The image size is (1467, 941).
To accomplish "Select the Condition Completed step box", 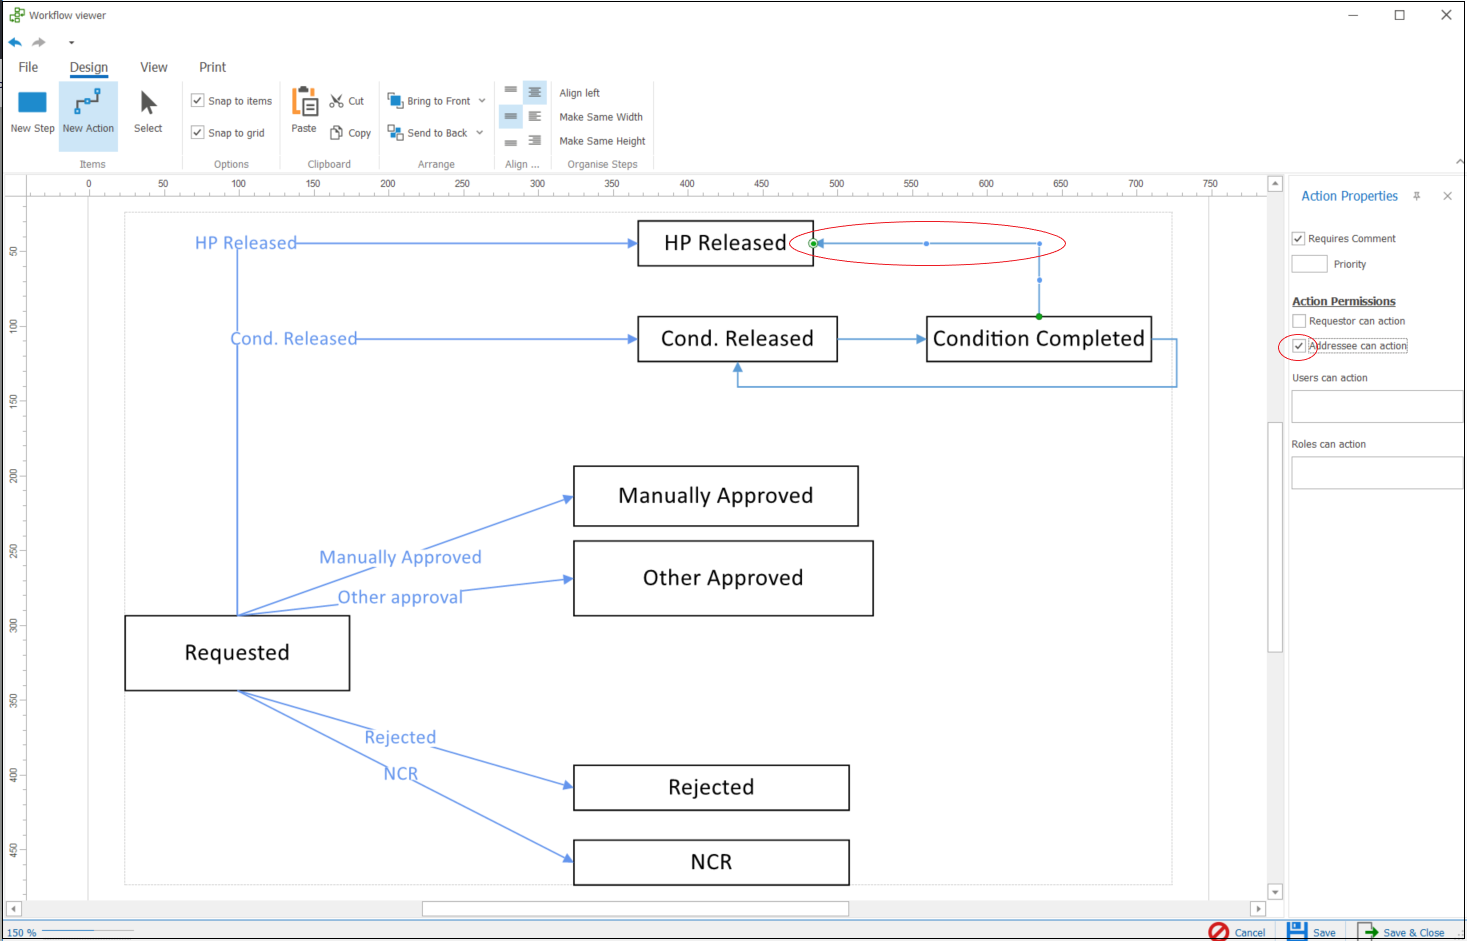I will coord(1039,339).
